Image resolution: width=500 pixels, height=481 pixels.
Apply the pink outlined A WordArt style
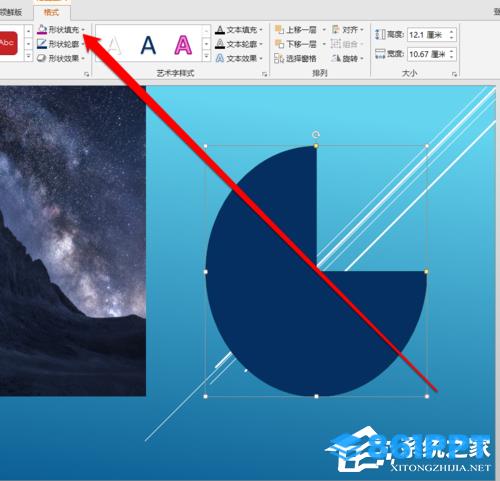pos(183,45)
